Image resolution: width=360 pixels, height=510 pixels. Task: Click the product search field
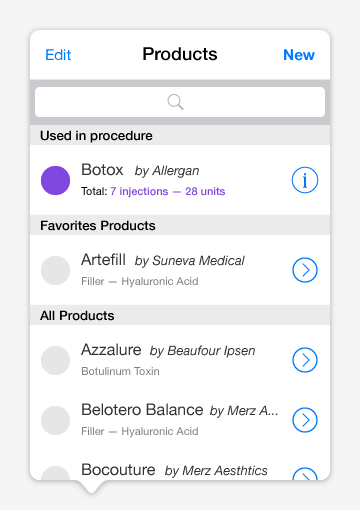pyautogui.click(x=180, y=102)
